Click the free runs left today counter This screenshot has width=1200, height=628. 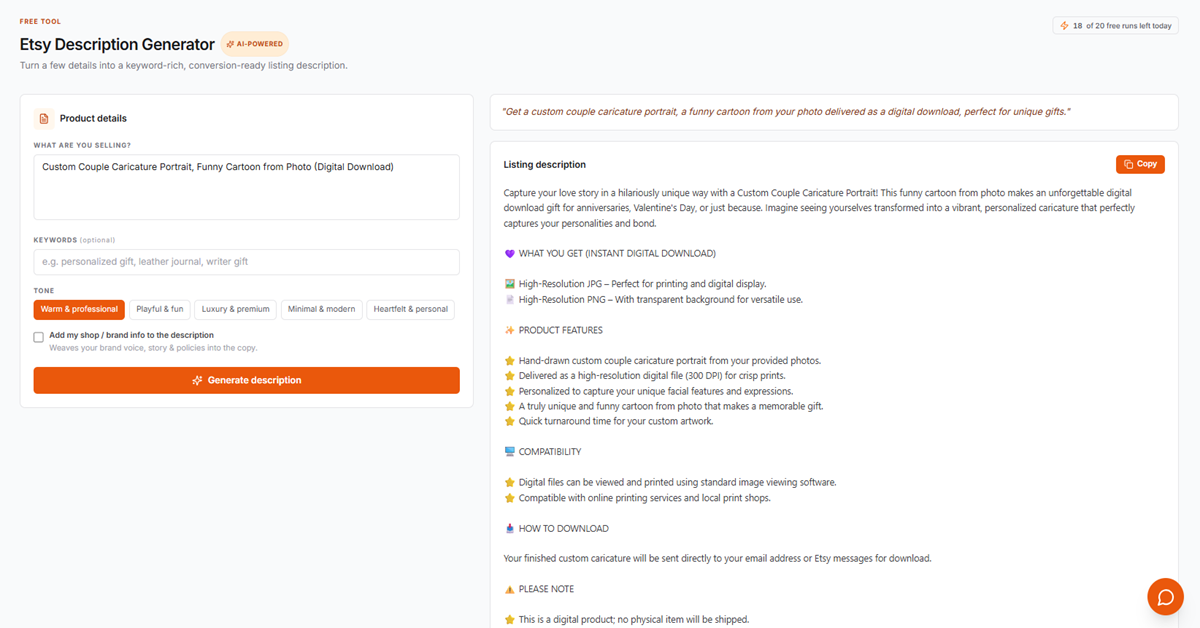1115,26
